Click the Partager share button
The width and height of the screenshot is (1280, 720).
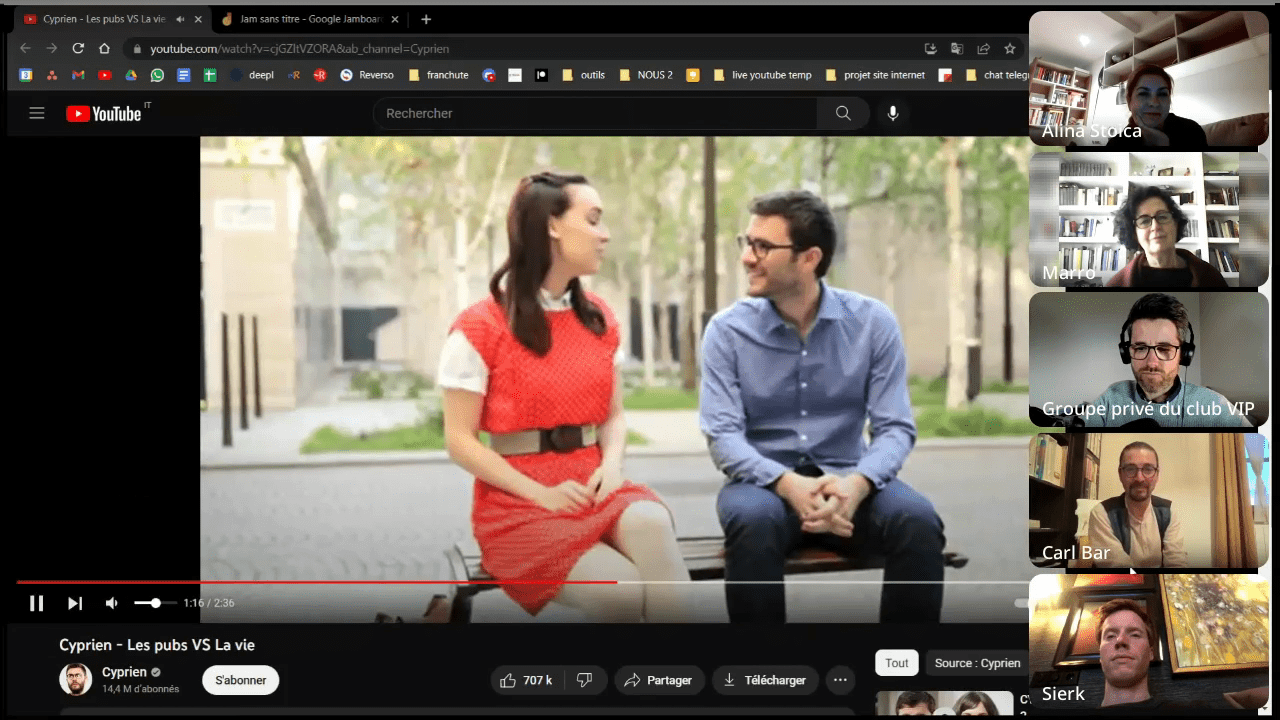coord(659,680)
